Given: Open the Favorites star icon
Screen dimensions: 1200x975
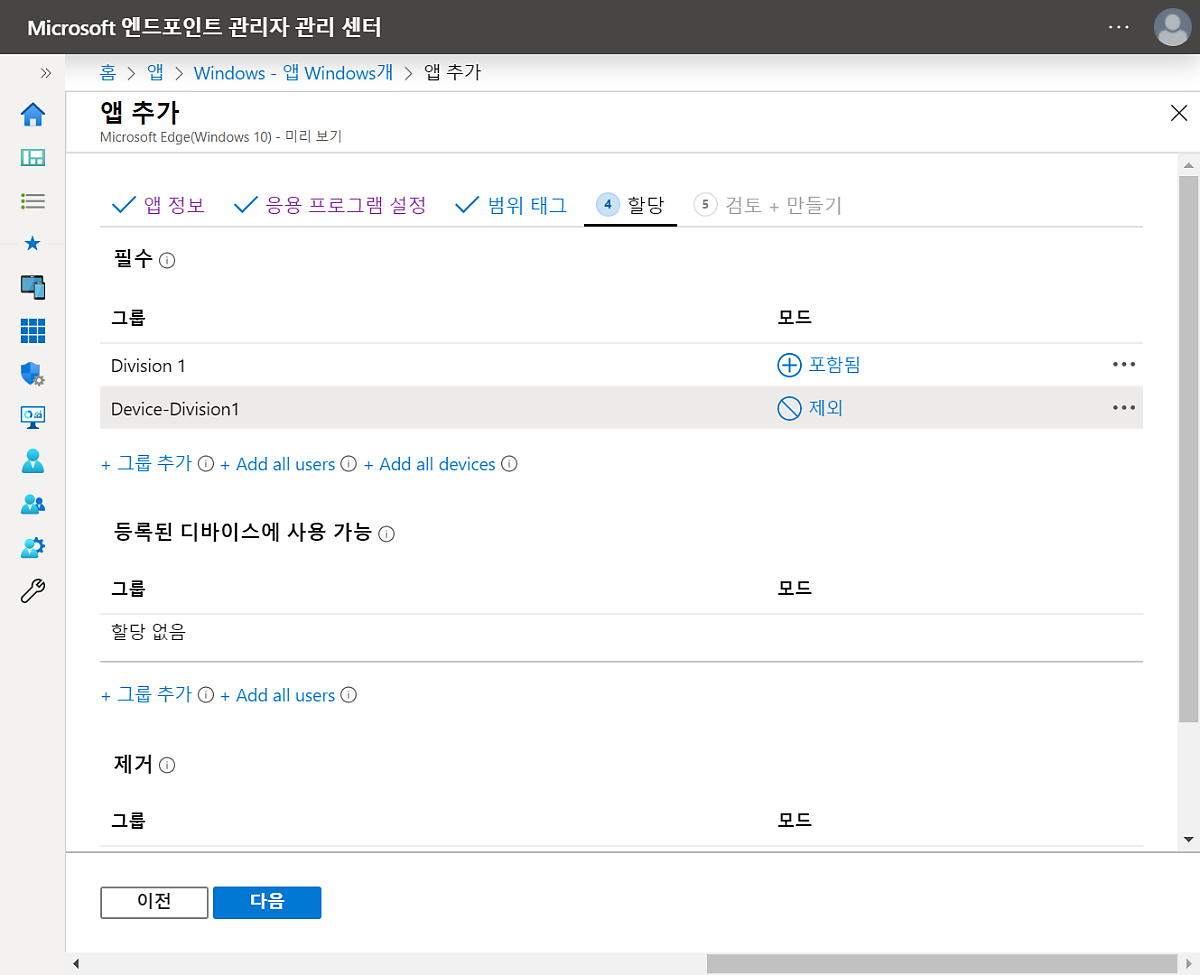Looking at the screenshot, I should [x=33, y=244].
